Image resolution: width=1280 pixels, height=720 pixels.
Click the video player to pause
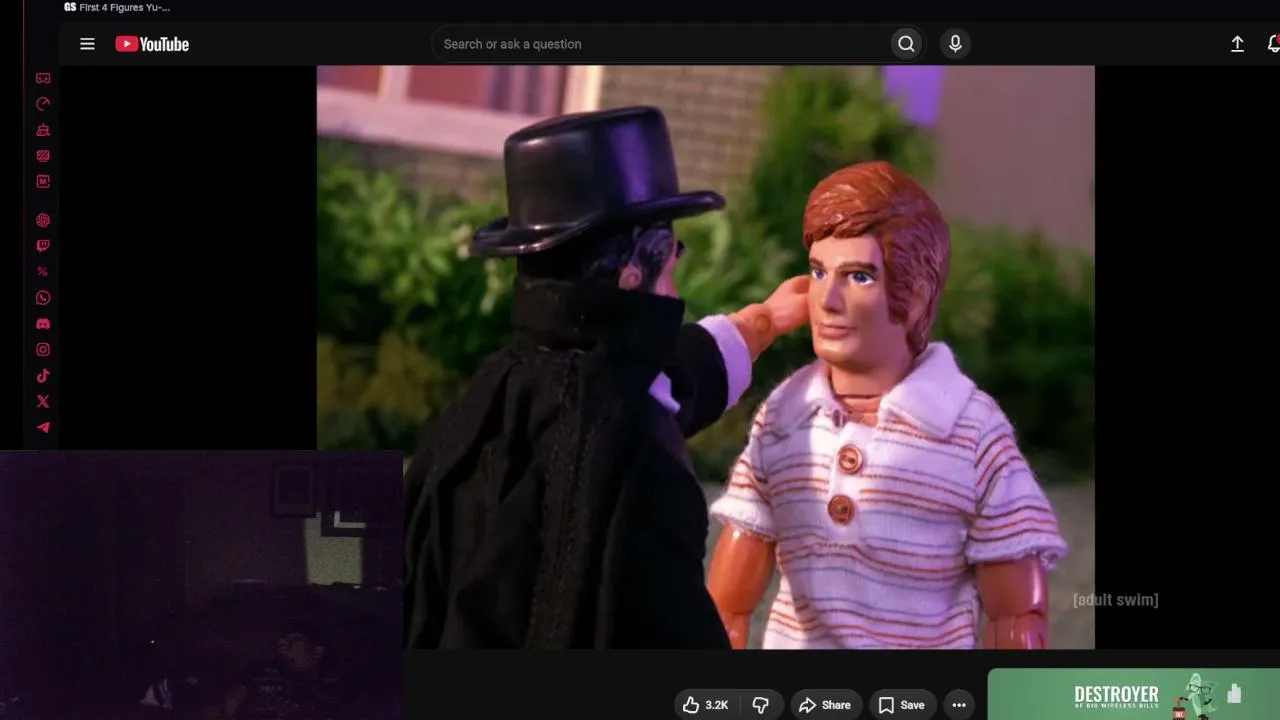[x=705, y=357]
